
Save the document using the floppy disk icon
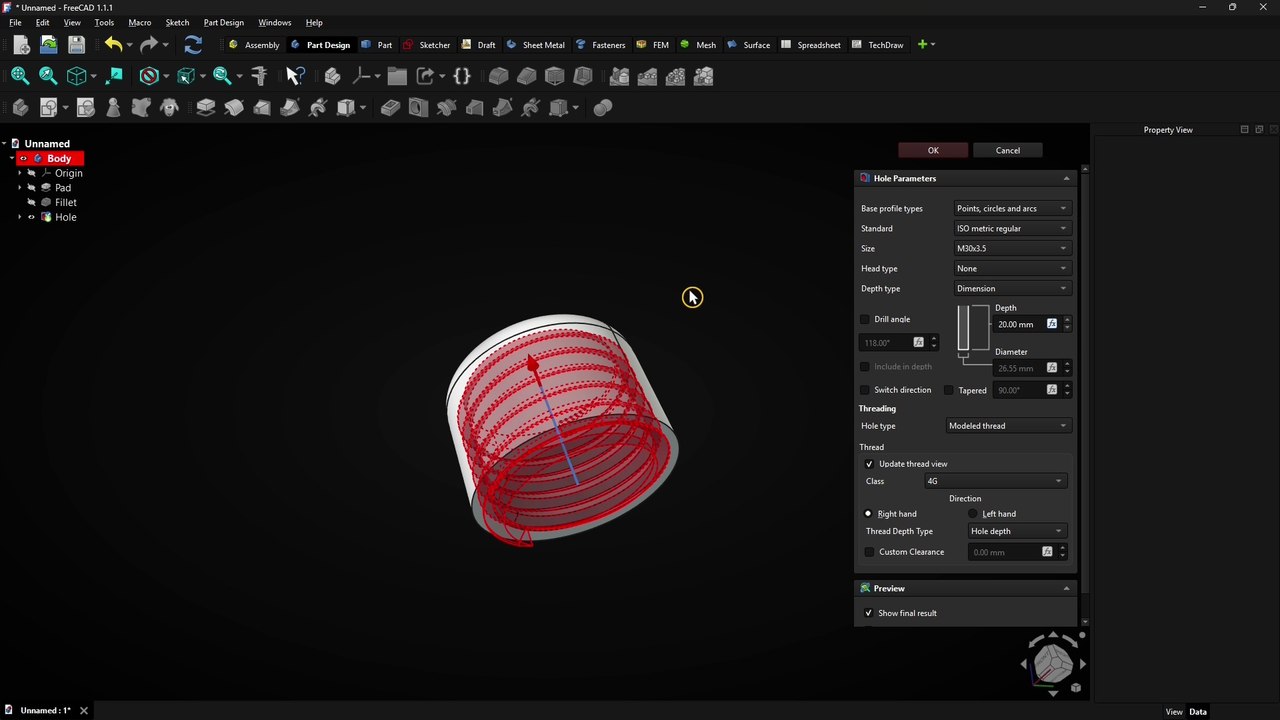[x=76, y=45]
